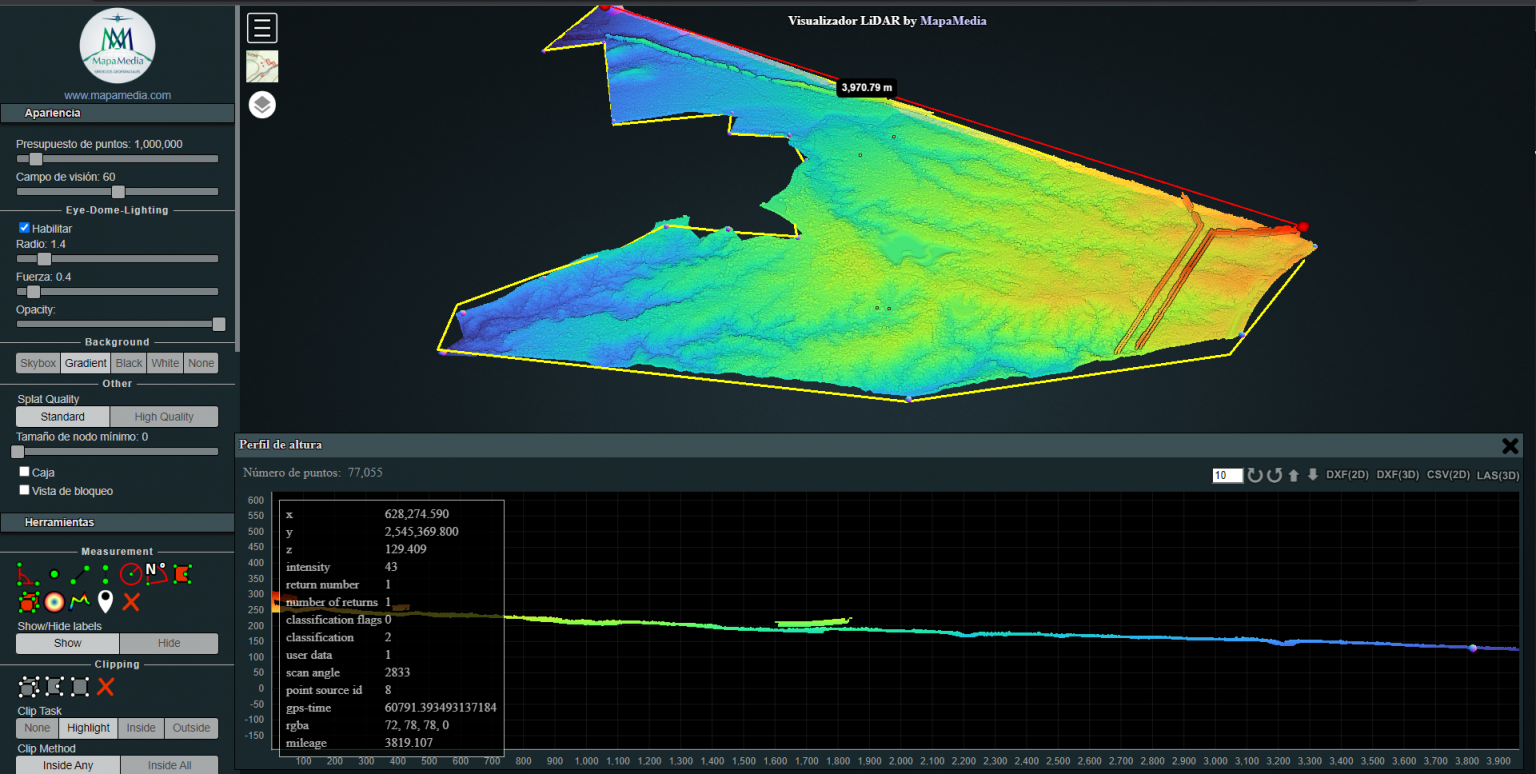Export profile as DXF(2D)

[x=1347, y=475]
